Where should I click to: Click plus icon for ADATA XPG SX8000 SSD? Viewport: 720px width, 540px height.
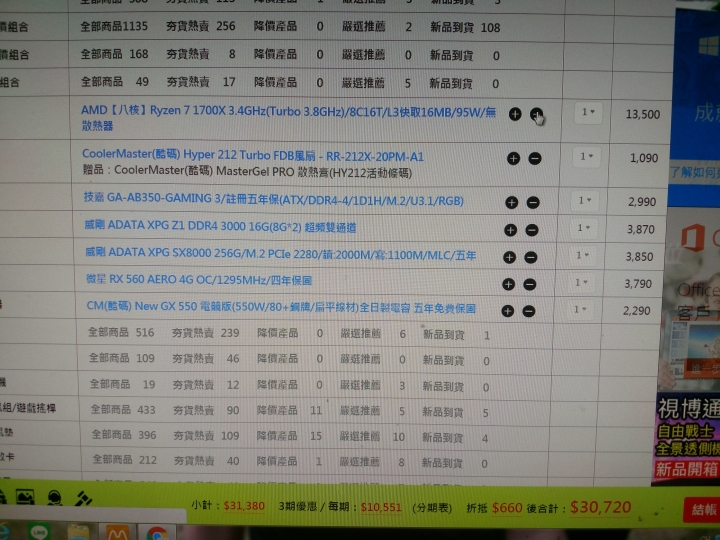(x=509, y=257)
